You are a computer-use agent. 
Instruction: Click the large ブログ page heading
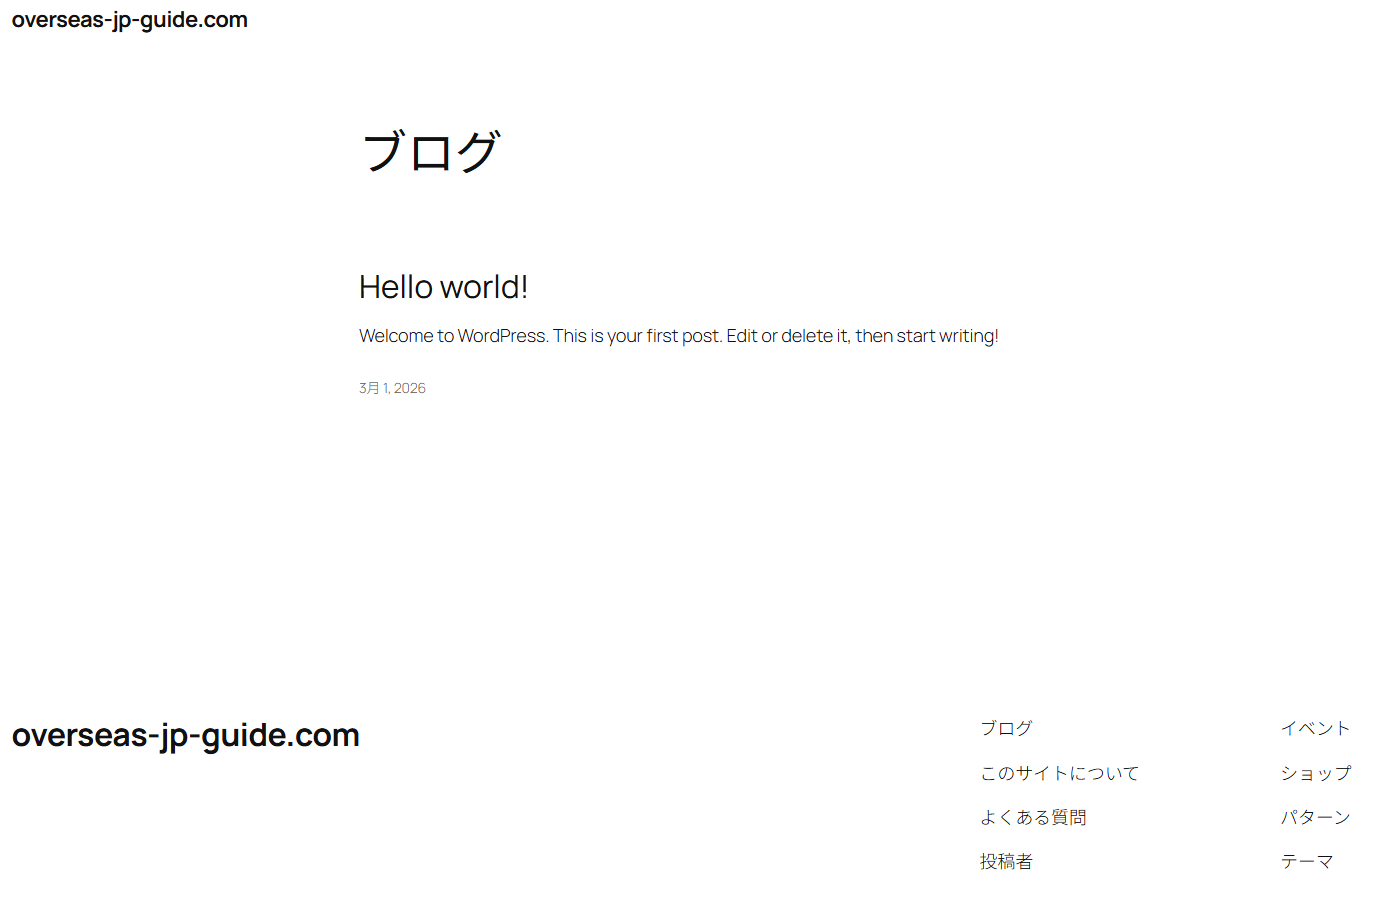pyautogui.click(x=430, y=152)
